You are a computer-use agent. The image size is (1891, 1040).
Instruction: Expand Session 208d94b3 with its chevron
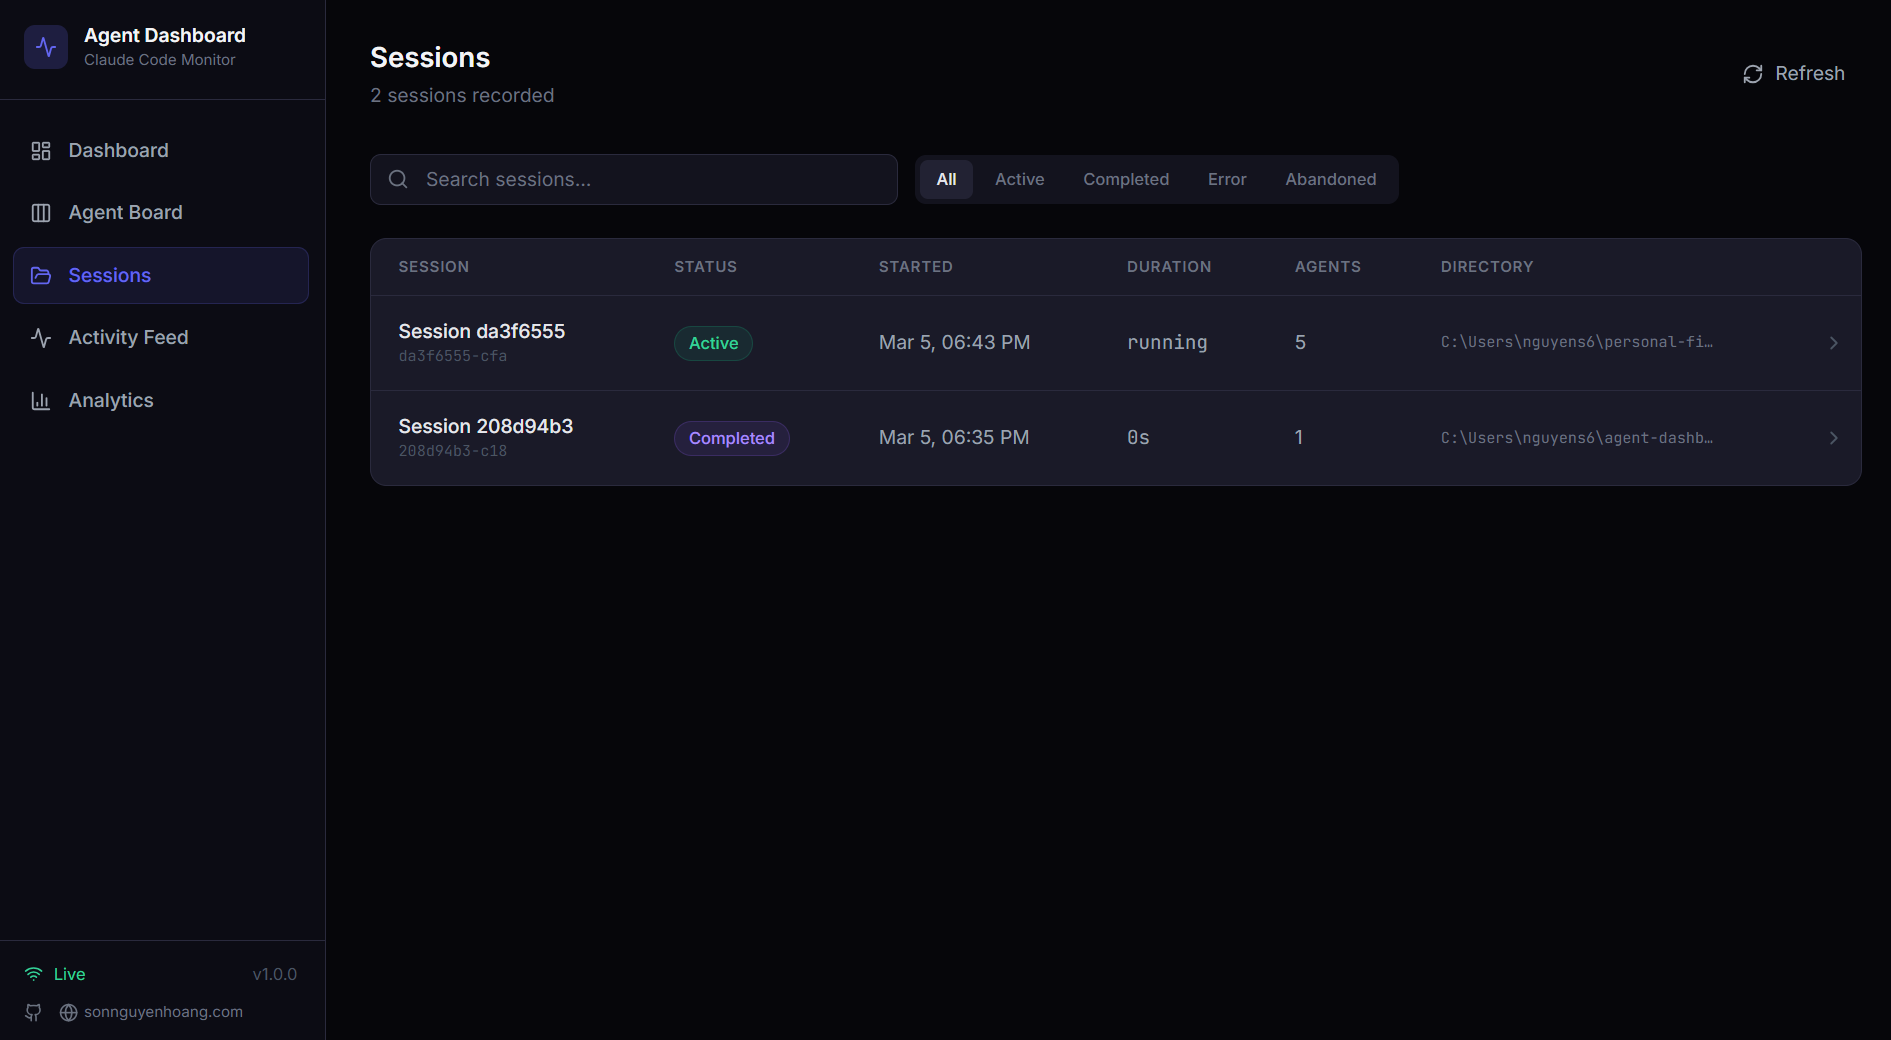coord(1833,438)
